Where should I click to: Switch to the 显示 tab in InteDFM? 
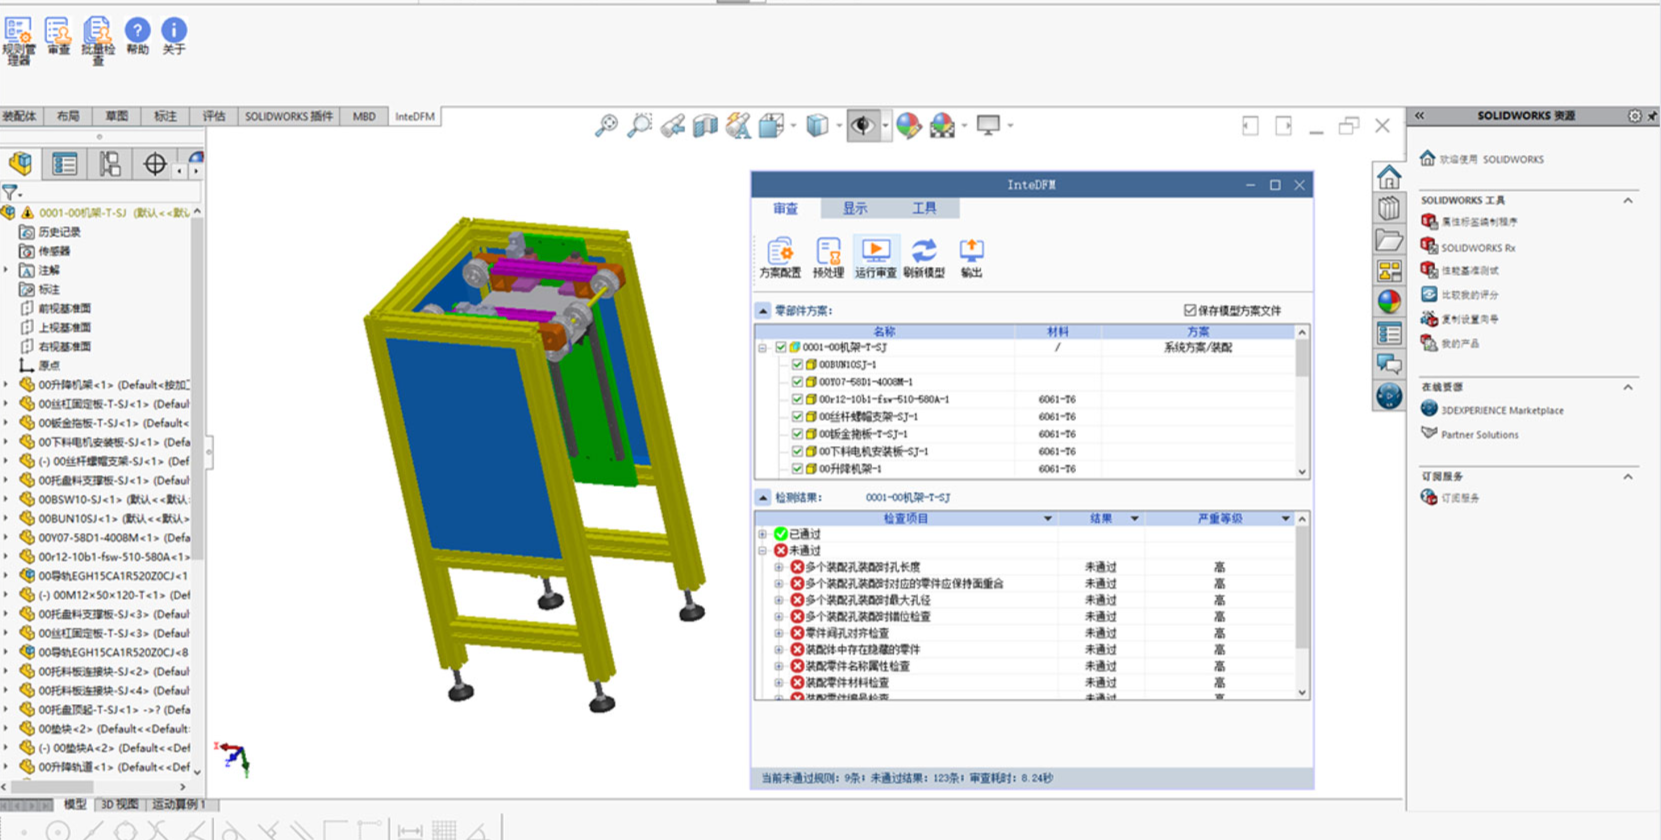pyautogui.click(x=855, y=208)
